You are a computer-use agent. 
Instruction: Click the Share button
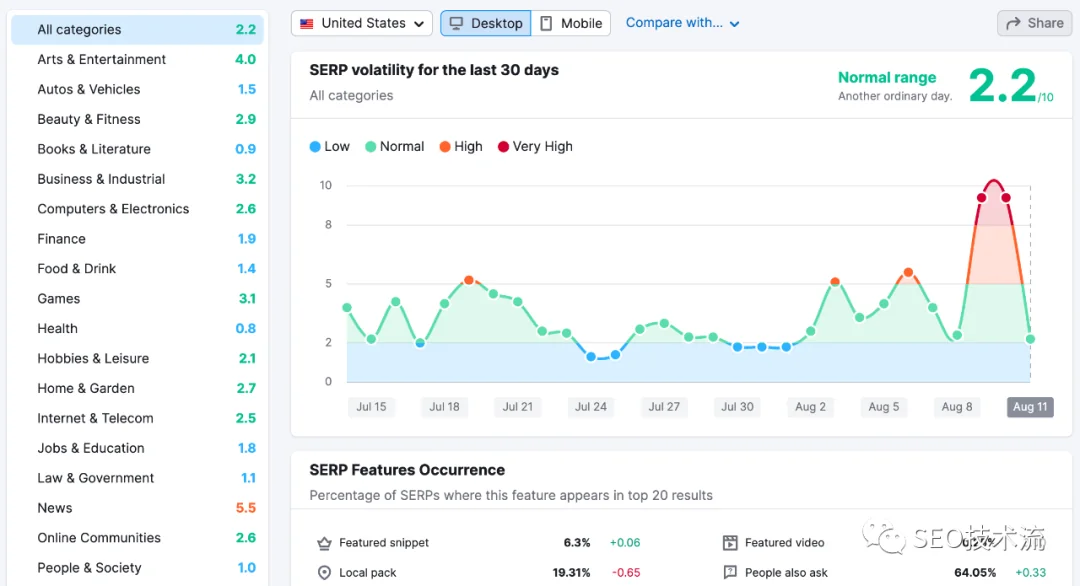pos(1035,23)
